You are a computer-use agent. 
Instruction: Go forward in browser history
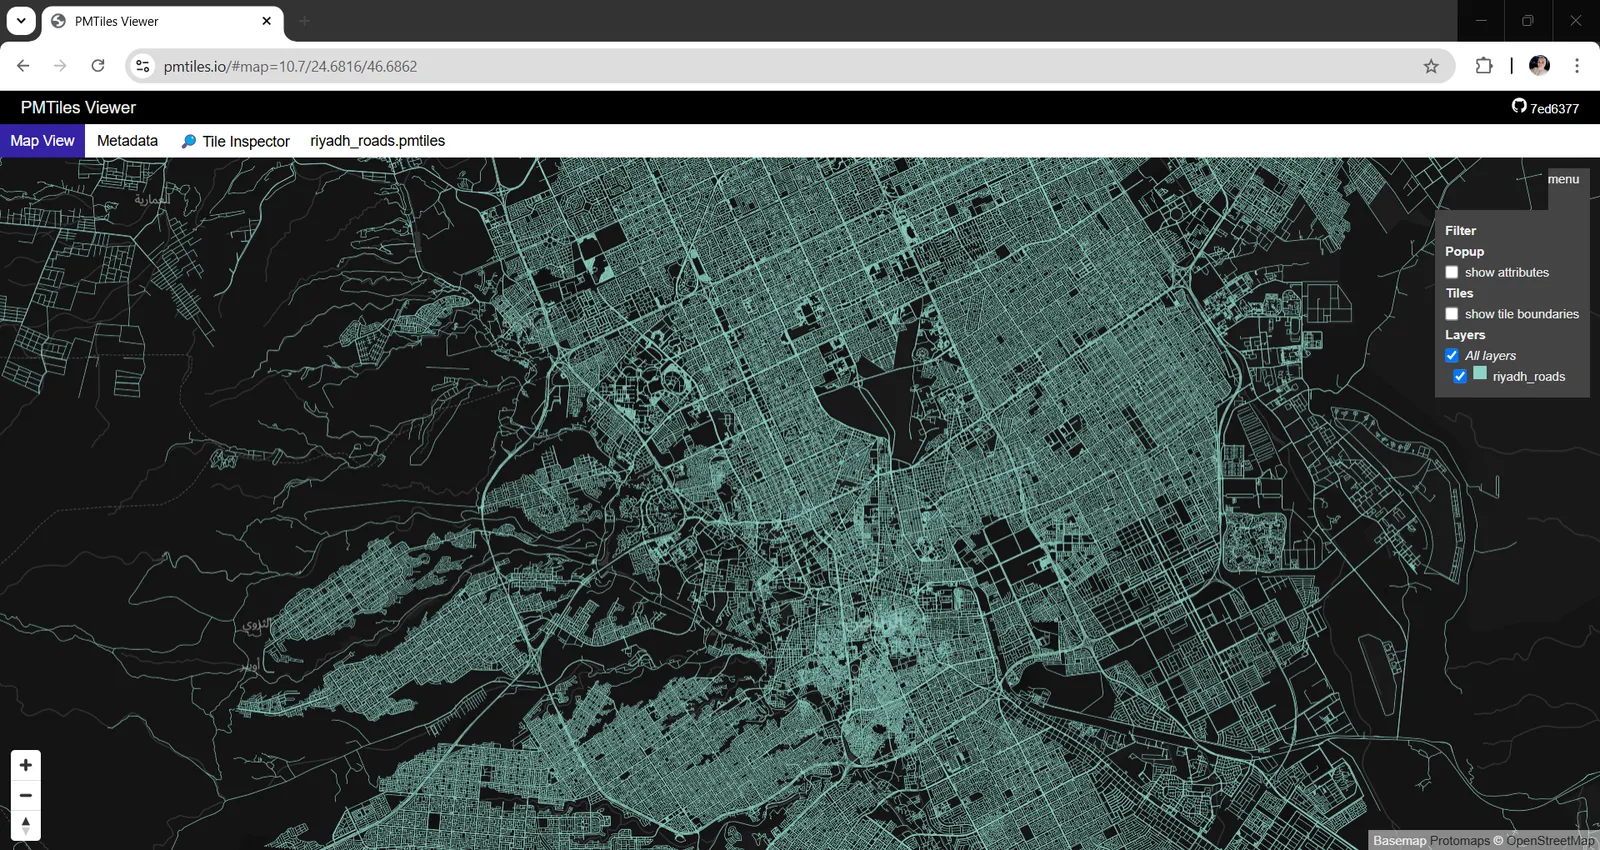tap(60, 66)
